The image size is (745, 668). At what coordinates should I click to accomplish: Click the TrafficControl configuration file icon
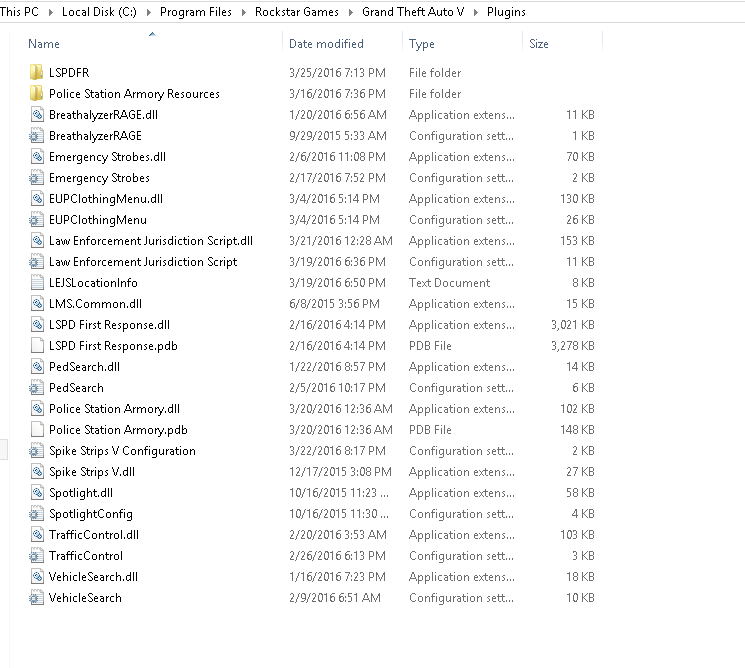(36, 556)
